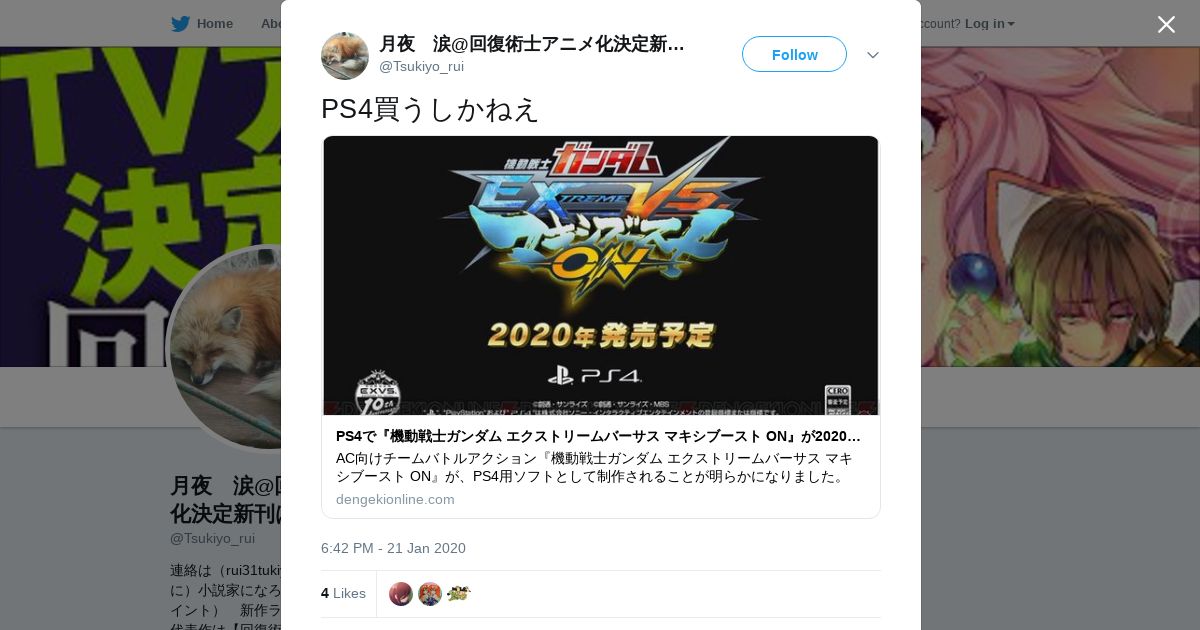
Task: Follow @Tsukiyo_rui with the Follow button
Action: point(794,54)
